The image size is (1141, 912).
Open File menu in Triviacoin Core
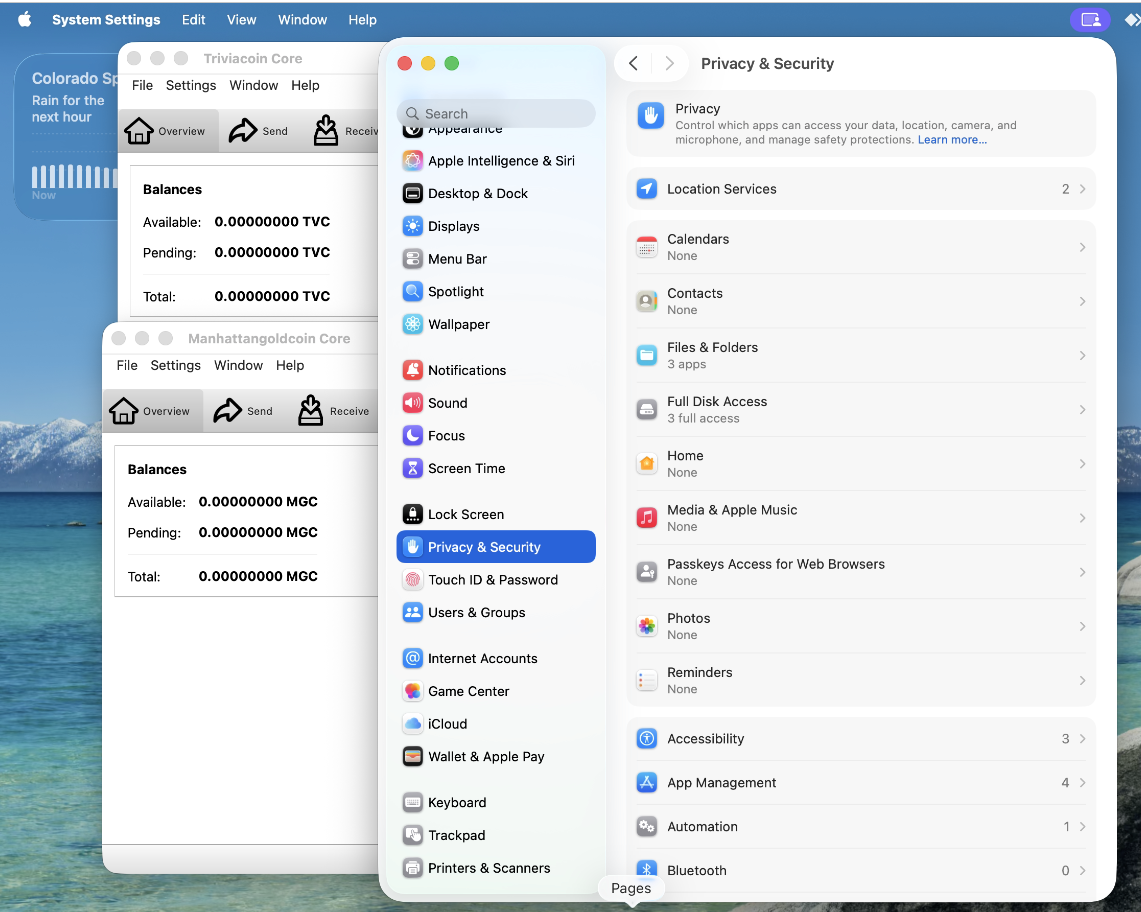[143, 85]
